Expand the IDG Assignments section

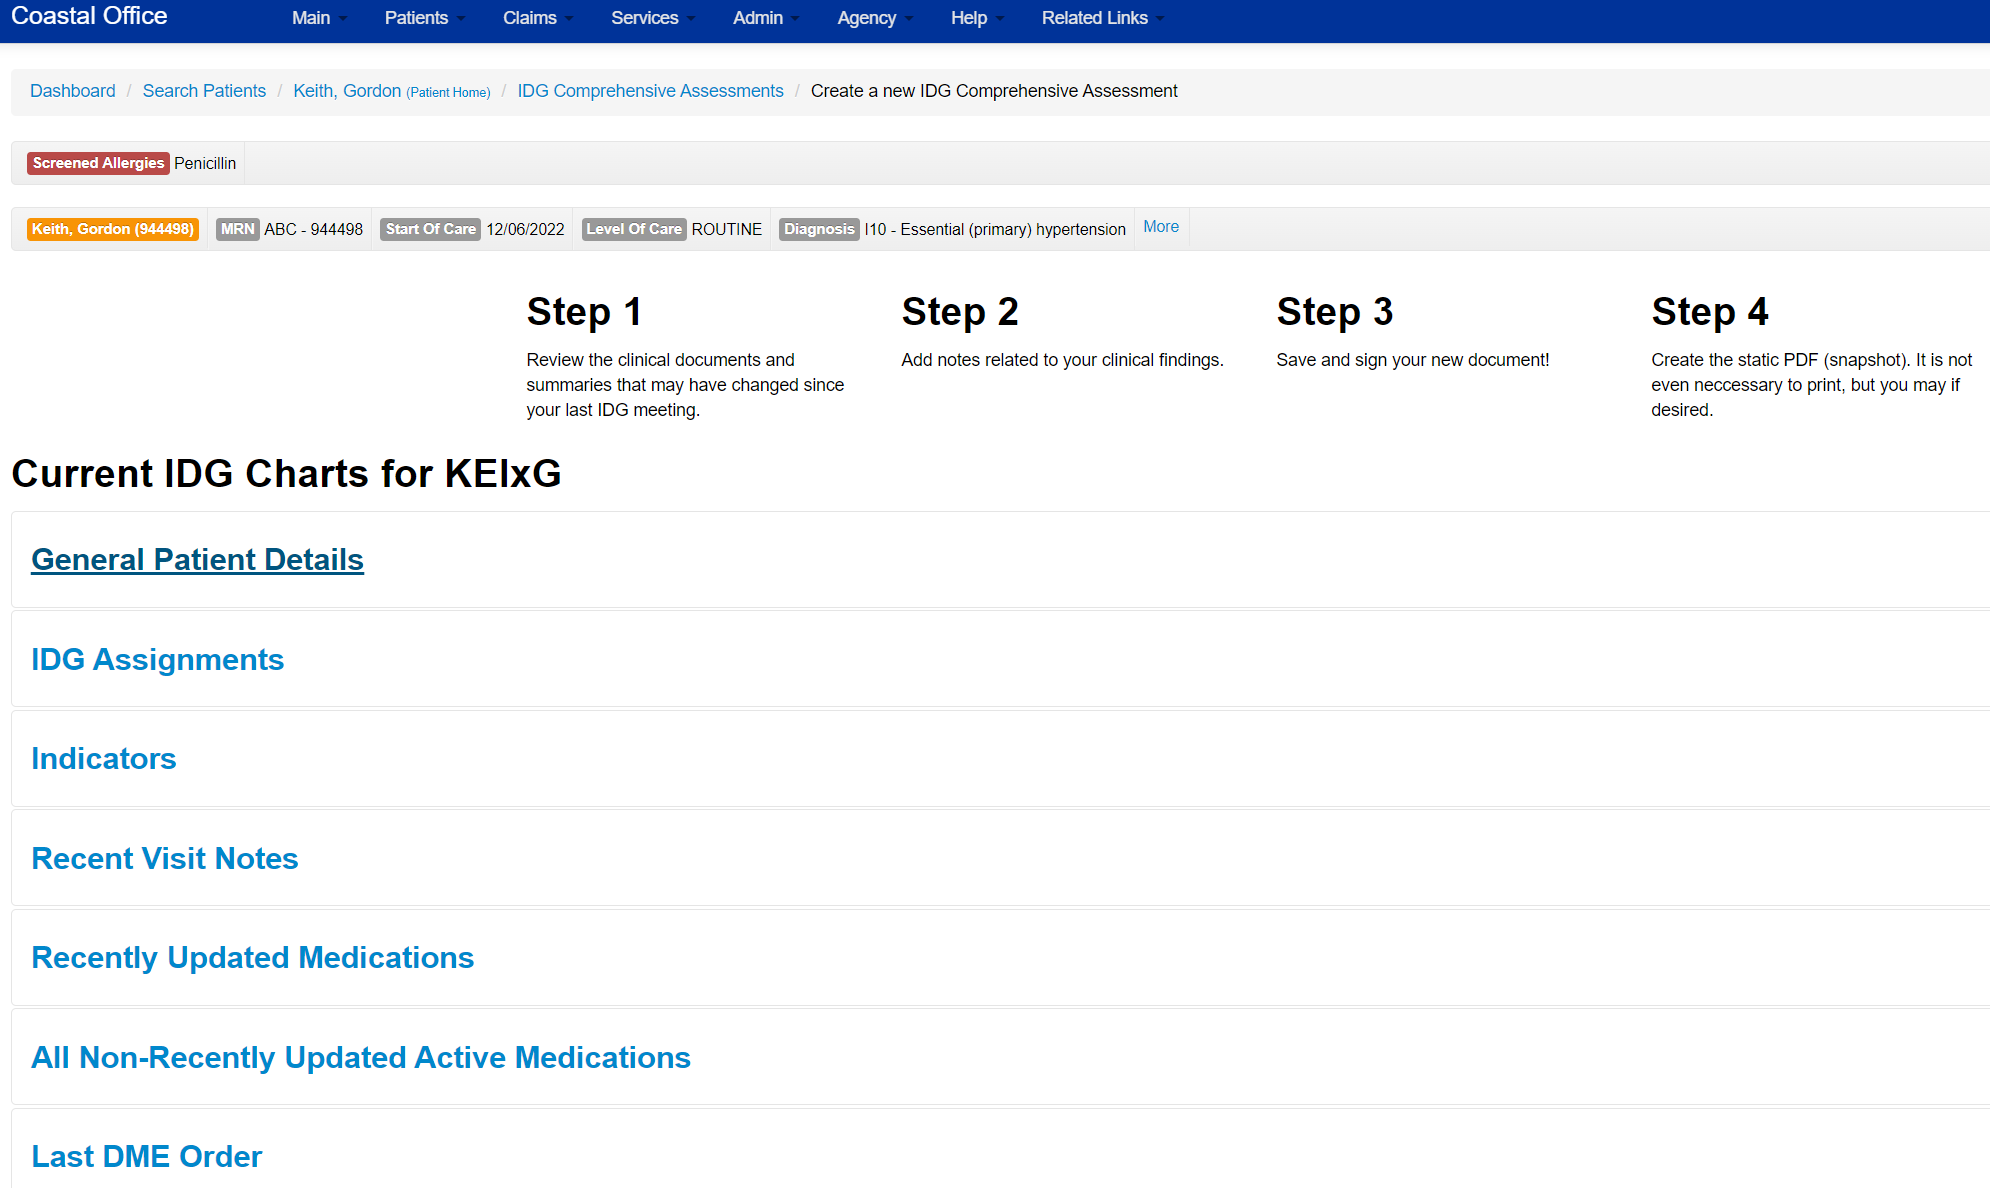(x=157, y=660)
